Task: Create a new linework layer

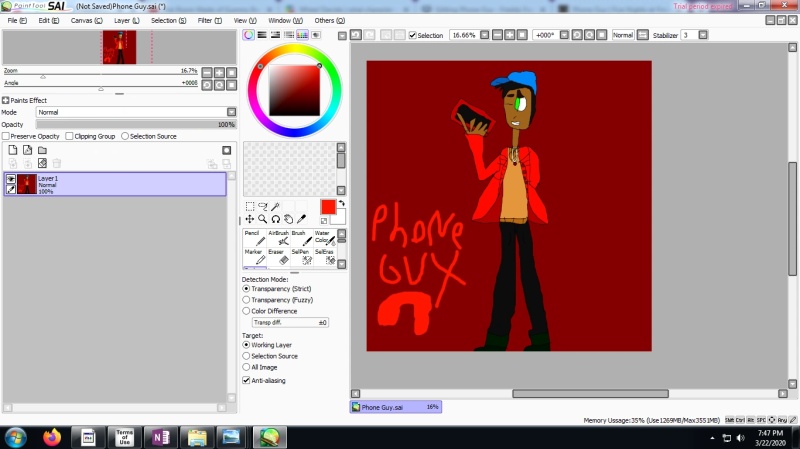Action: pos(28,150)
